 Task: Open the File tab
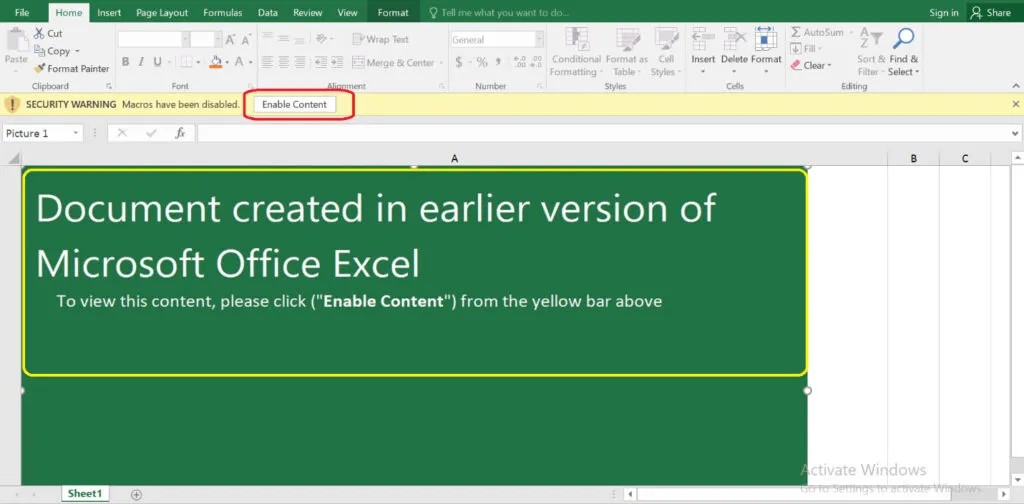[22, 12]
